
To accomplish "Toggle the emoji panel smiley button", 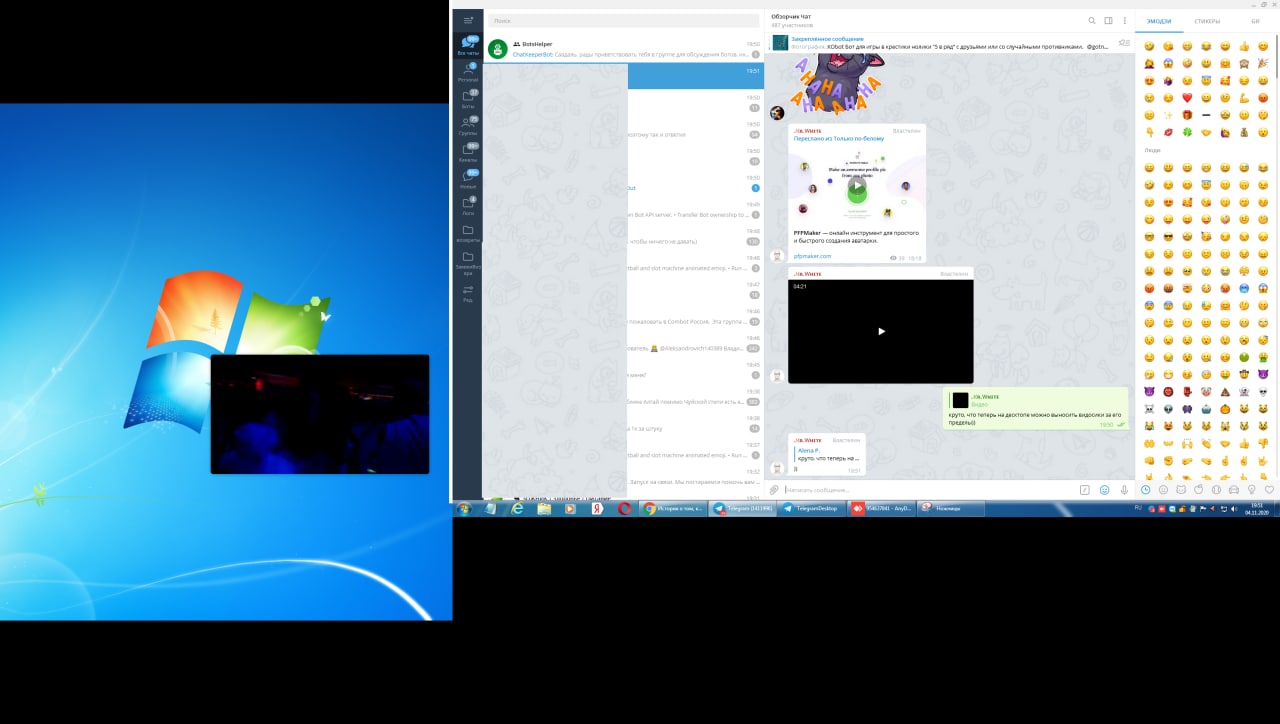I will 1105,490.
